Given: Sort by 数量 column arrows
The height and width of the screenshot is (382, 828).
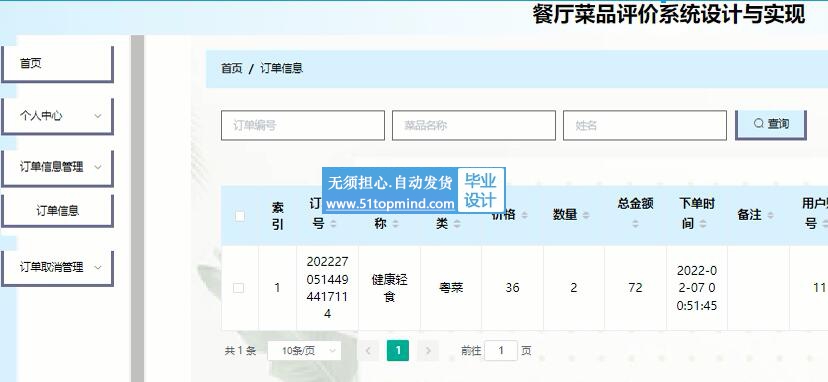Looking at the screenshot, I should click(x=586, y=215).
